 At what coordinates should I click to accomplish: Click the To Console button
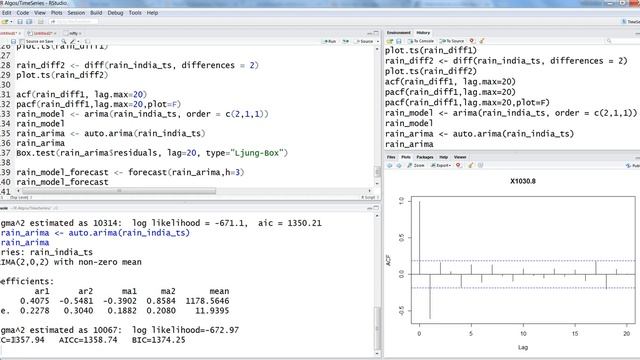[x=420, y=41]
